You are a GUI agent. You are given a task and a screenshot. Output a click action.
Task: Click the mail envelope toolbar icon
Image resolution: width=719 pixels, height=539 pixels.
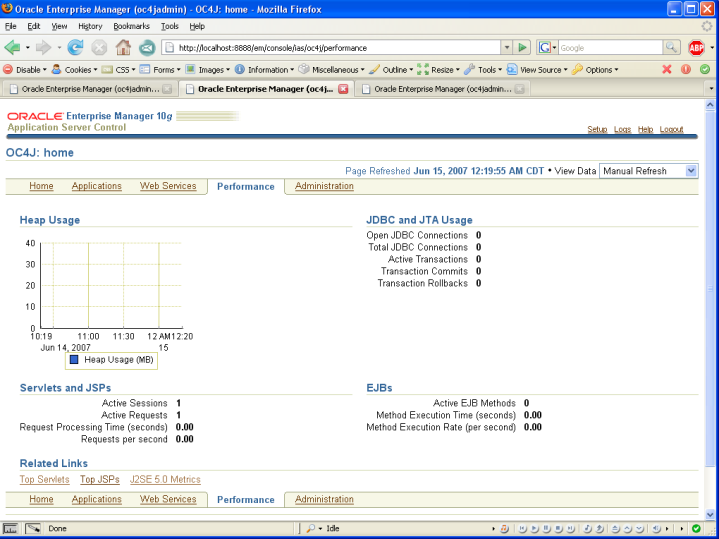click(147, 47)
